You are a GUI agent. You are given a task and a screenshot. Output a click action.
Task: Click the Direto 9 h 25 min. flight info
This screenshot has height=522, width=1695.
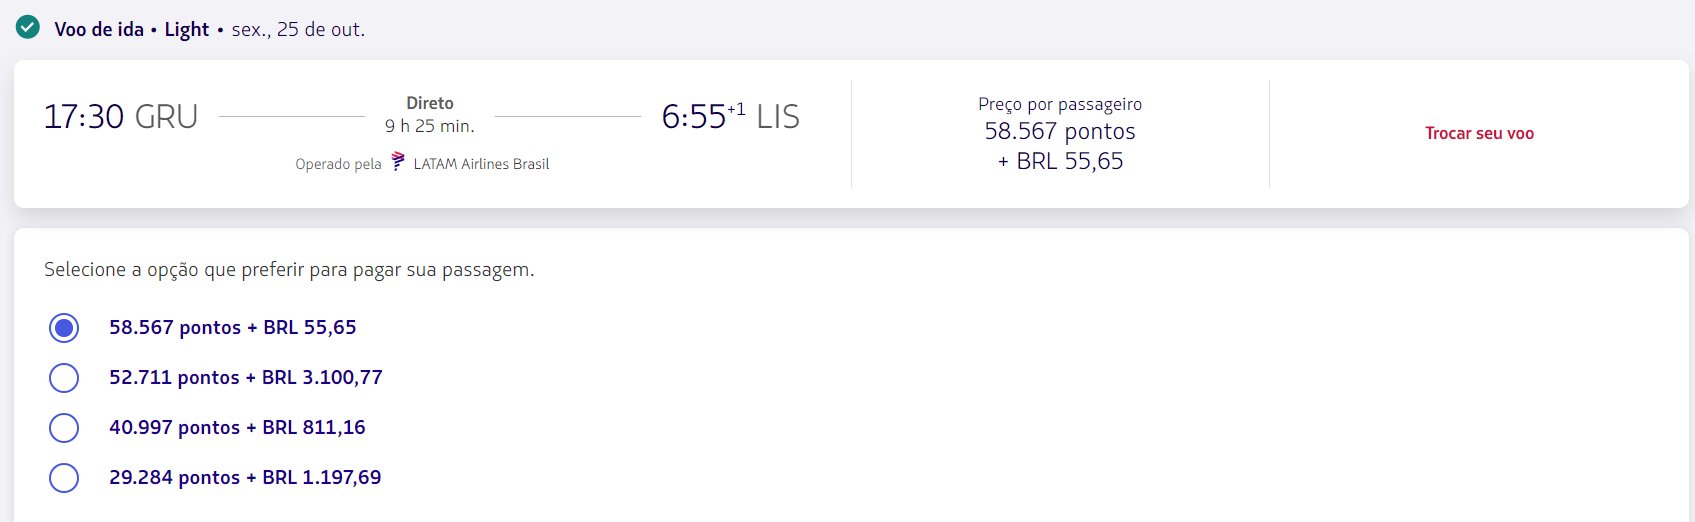coord(430,114)
